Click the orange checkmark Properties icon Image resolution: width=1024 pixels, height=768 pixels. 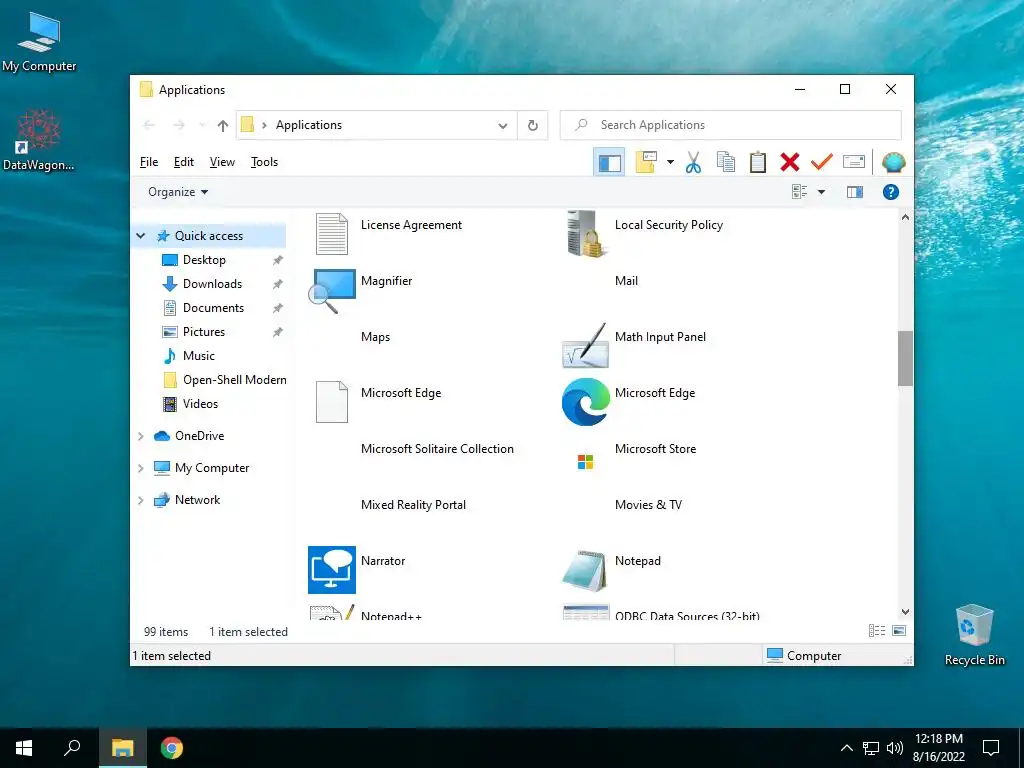pos(822,161)
